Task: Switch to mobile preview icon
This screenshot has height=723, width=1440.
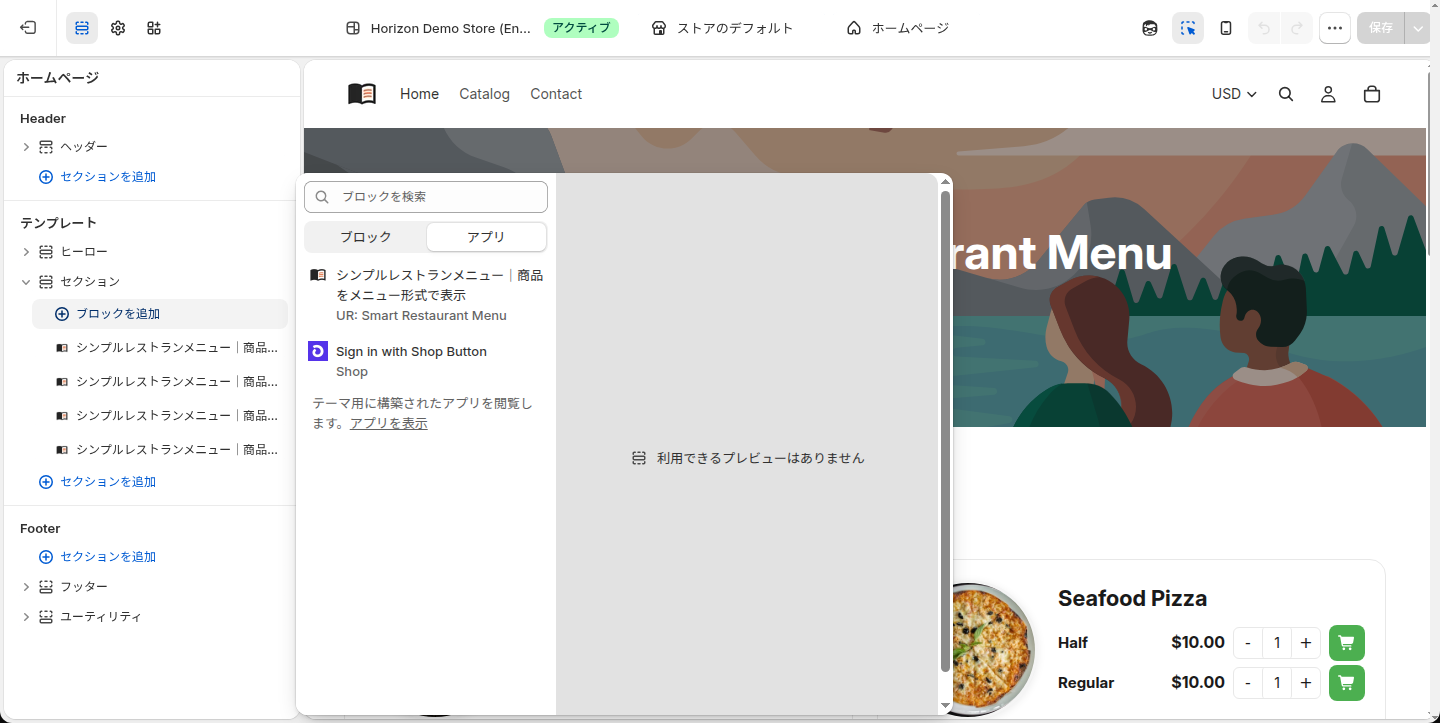Action: pos(1226,28)
